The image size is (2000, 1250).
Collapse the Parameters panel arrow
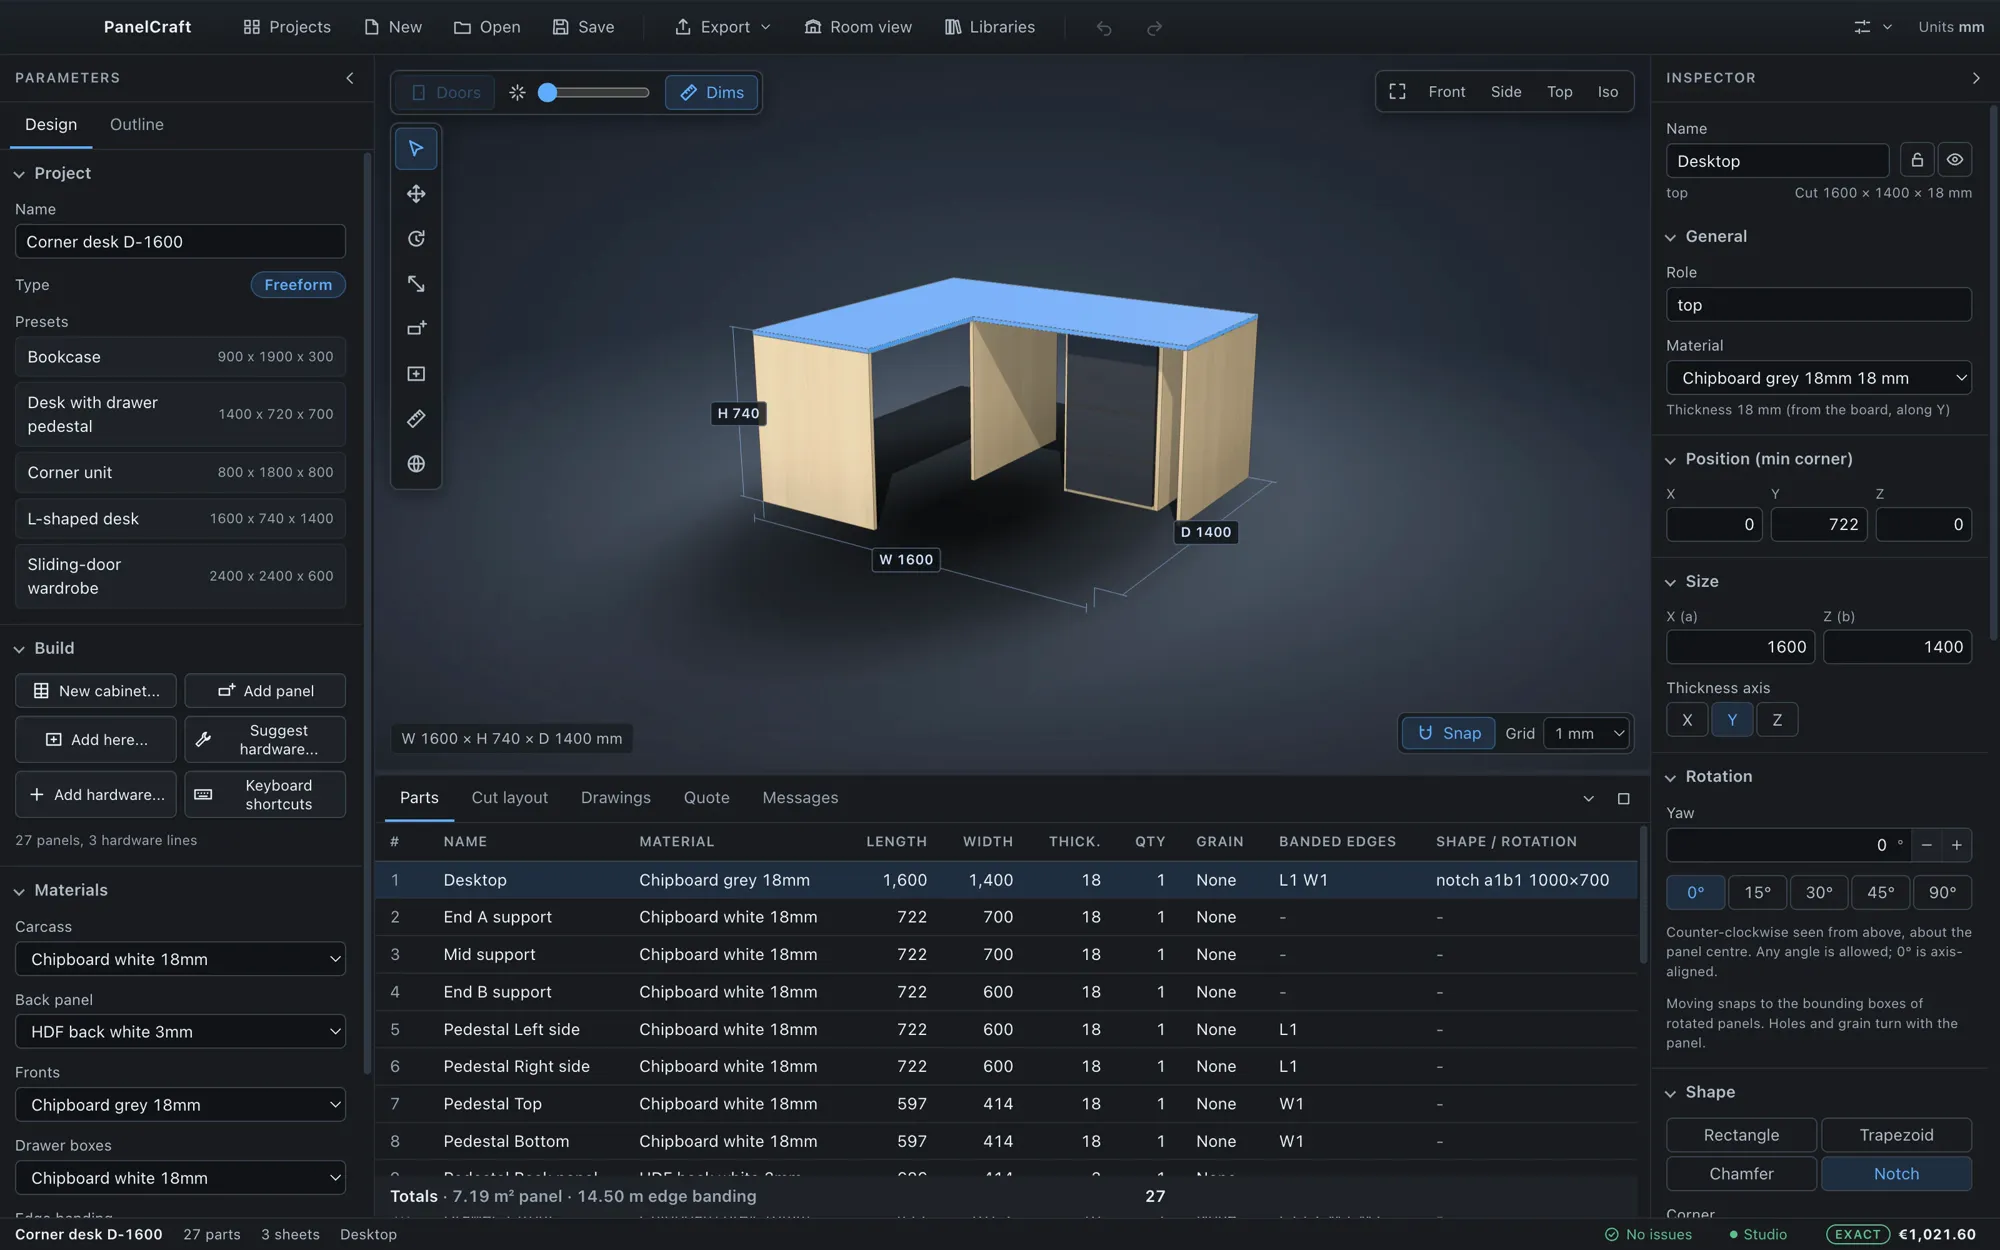[x=349, y=78]
